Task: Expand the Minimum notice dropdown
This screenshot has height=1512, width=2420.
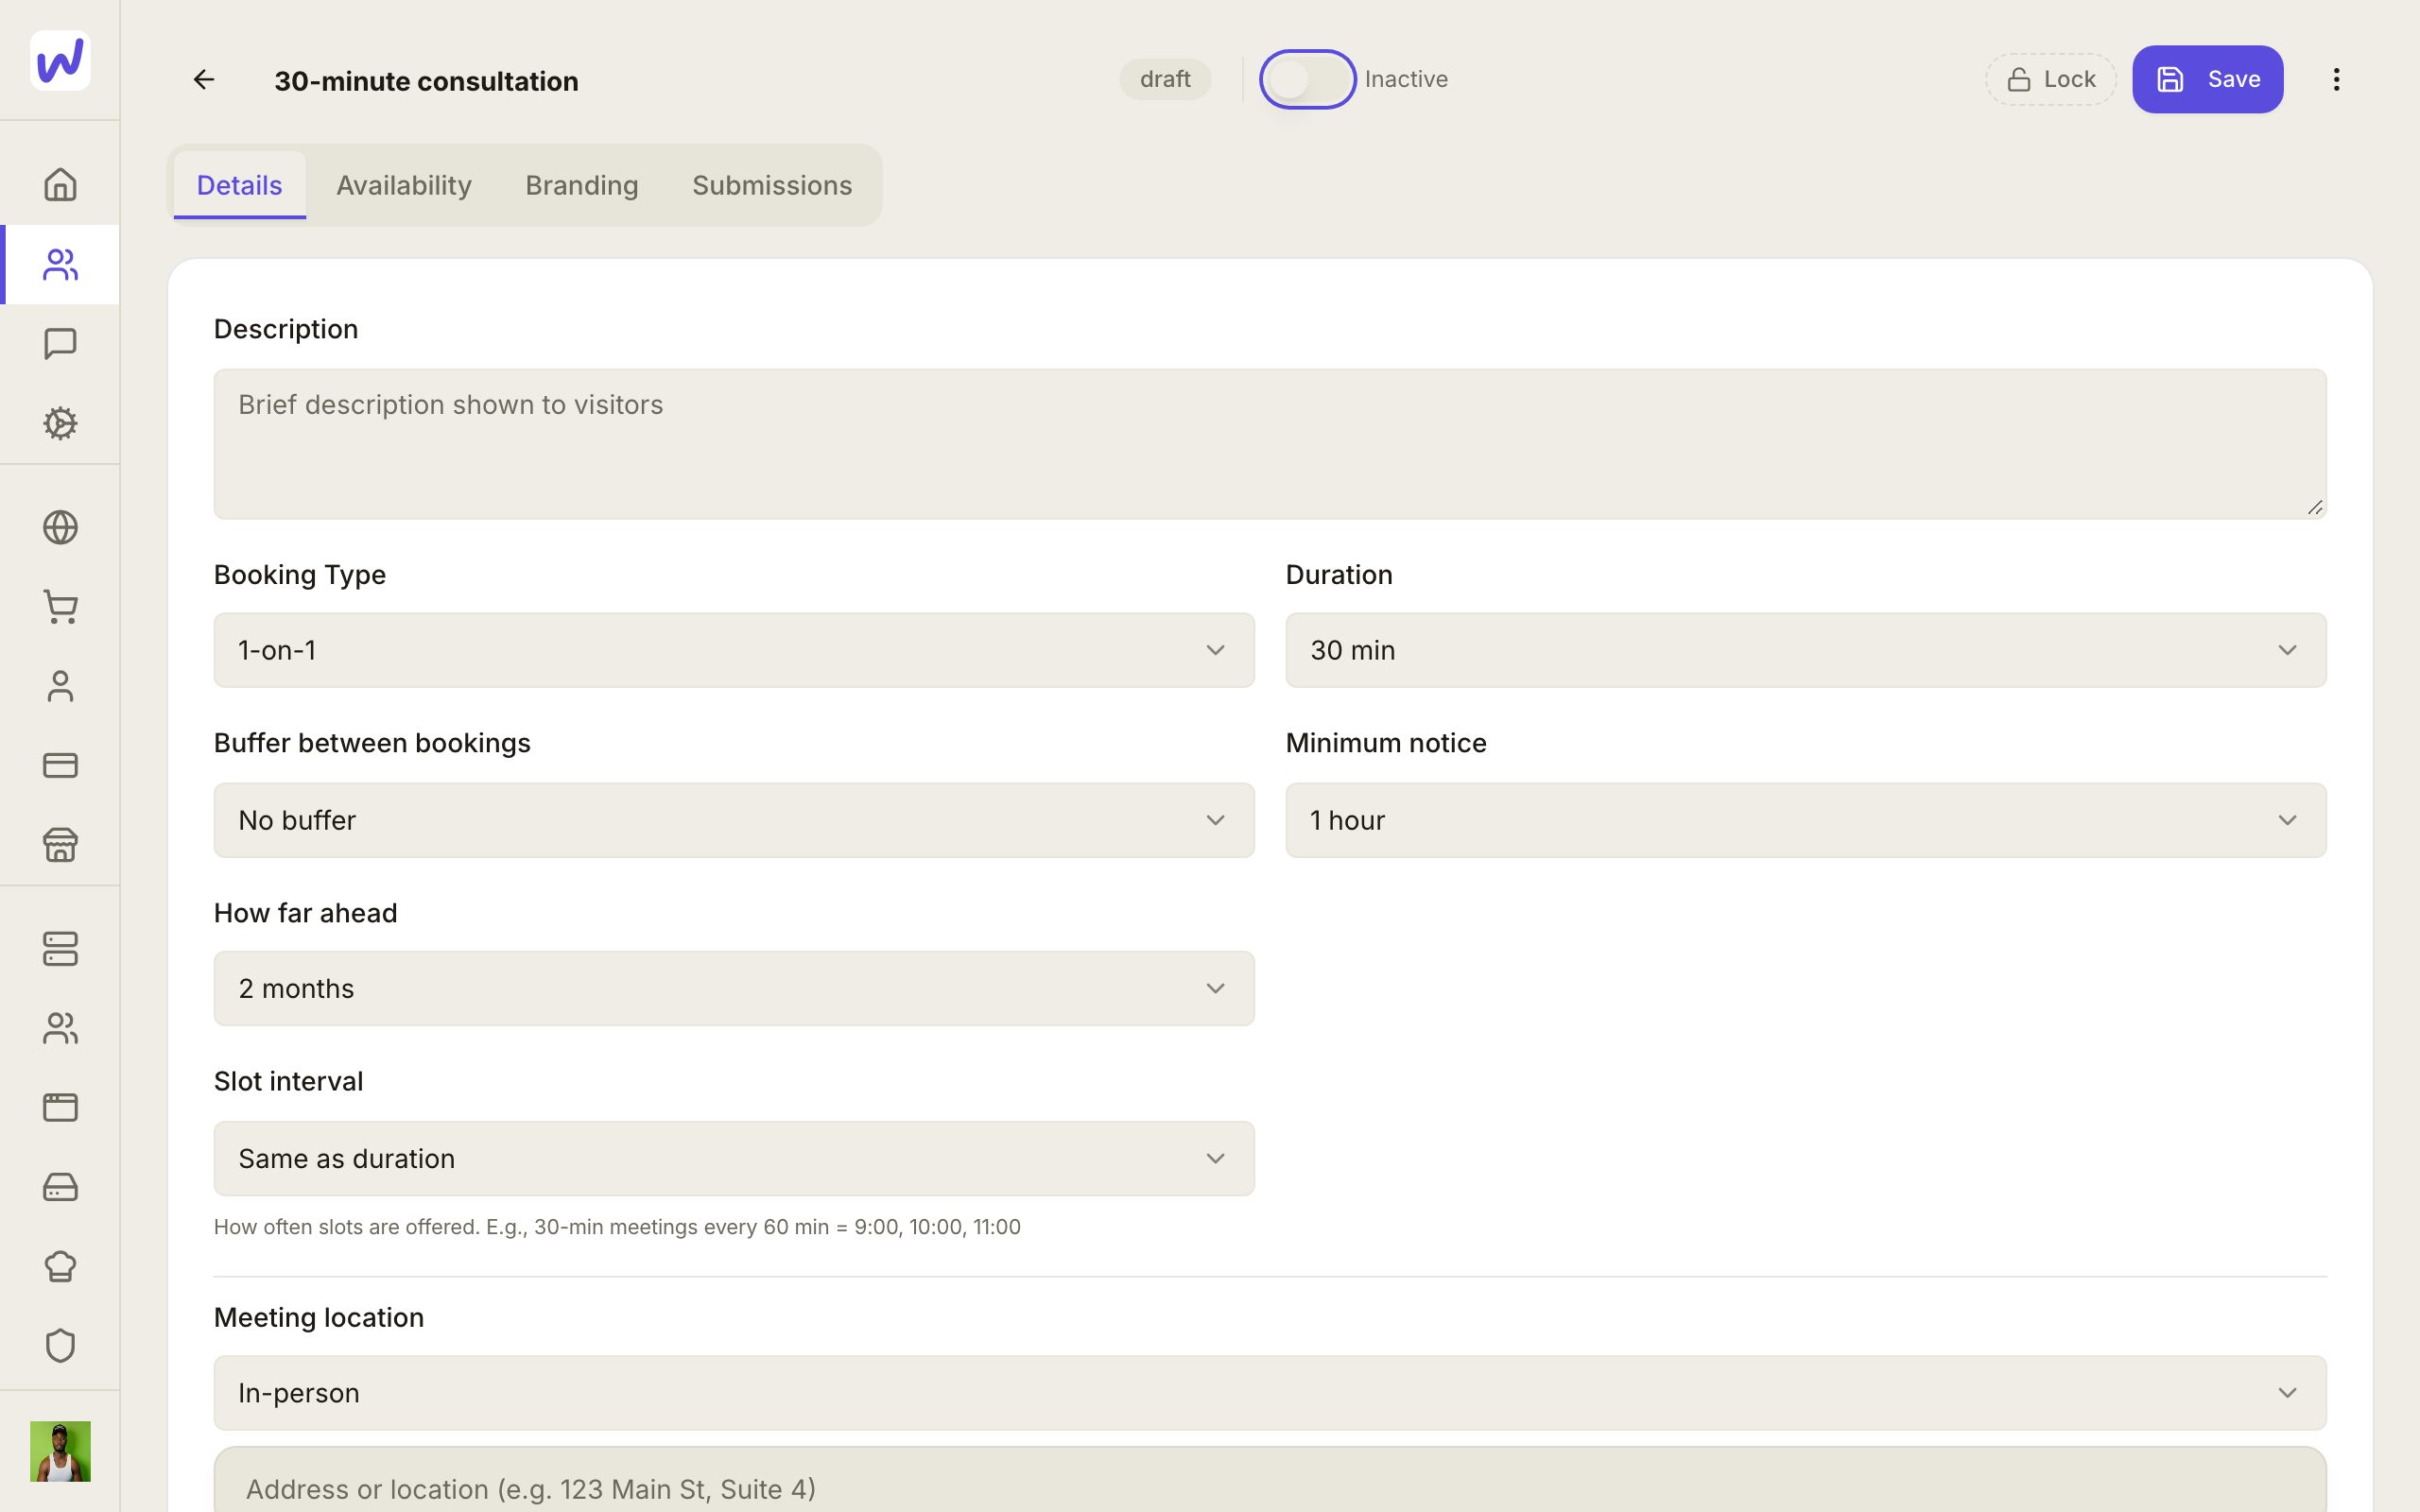Action: coord(1806,820)
